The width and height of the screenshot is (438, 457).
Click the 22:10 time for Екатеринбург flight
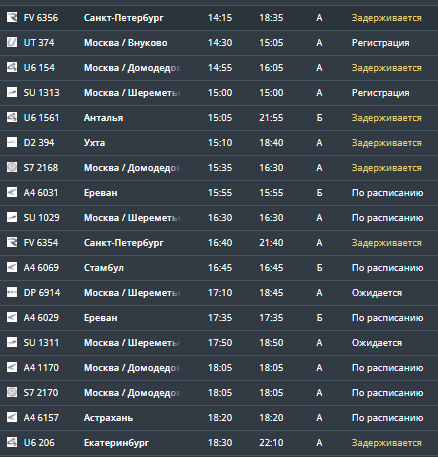point(271,443)
